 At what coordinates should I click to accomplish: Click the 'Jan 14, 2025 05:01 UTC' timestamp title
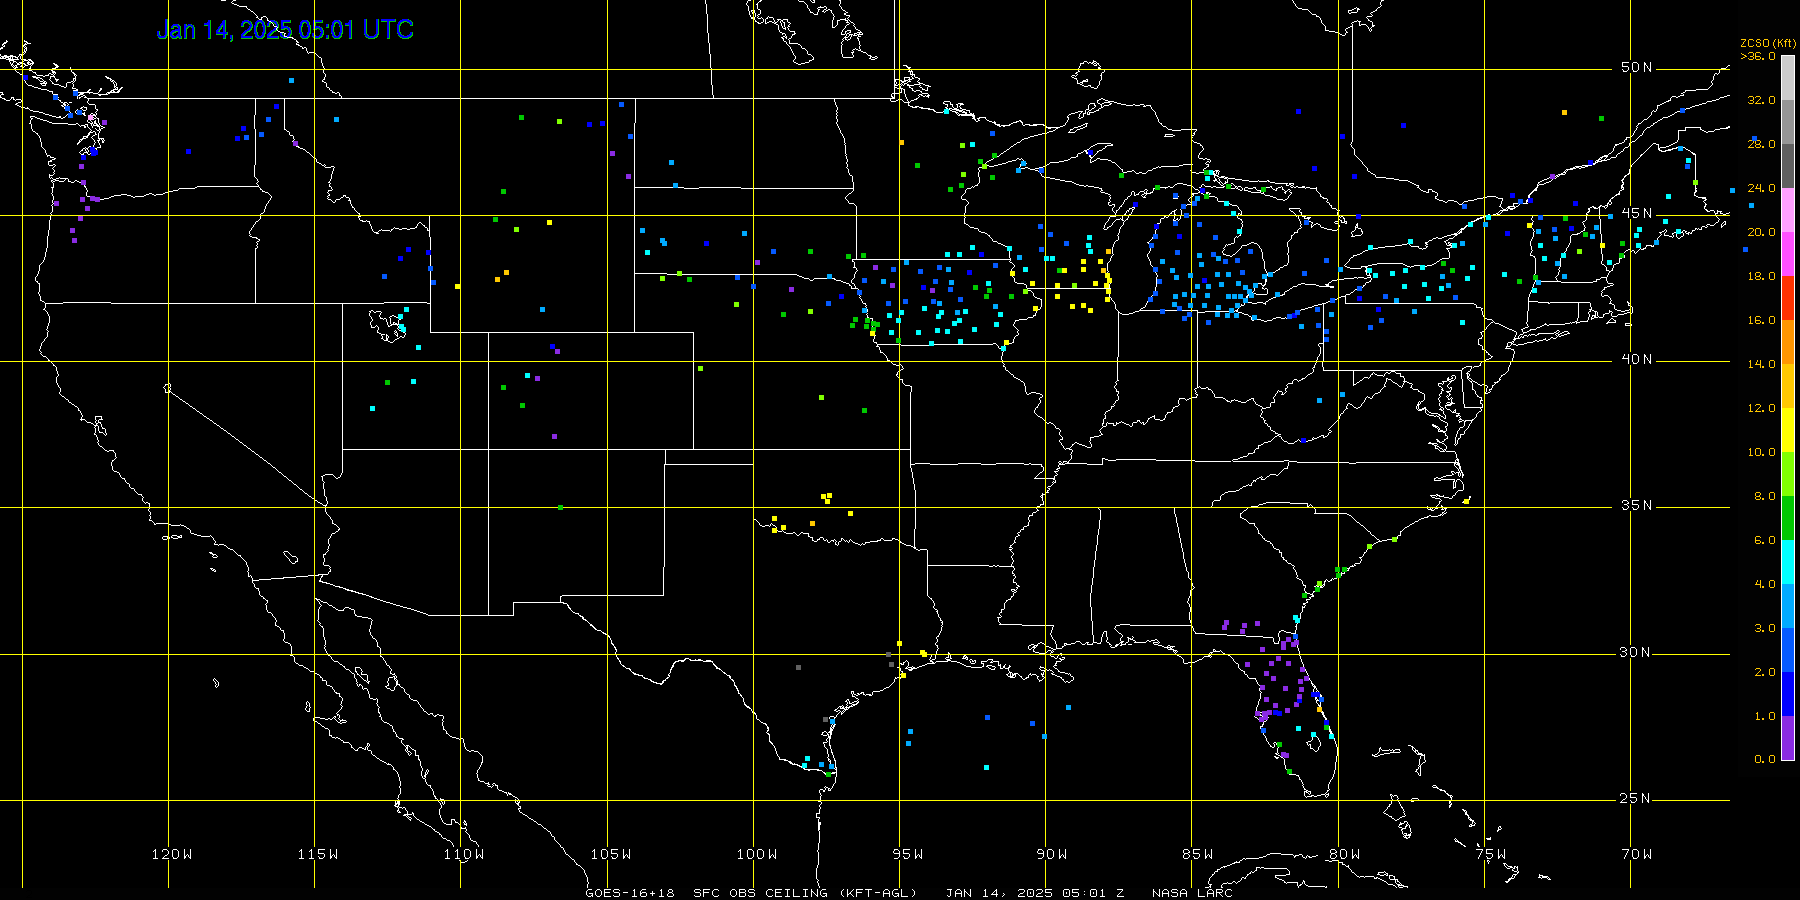285,30
